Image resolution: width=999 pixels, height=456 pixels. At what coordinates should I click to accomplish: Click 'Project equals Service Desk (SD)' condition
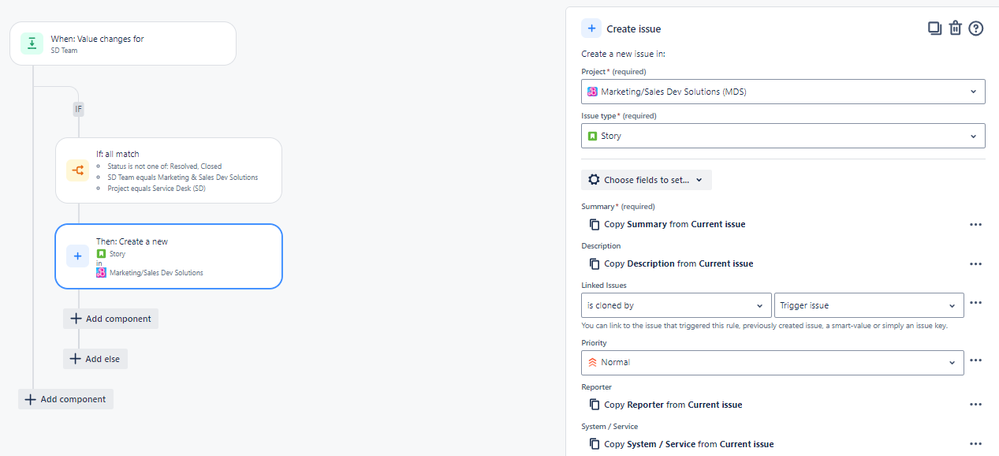tap(157, 189)
